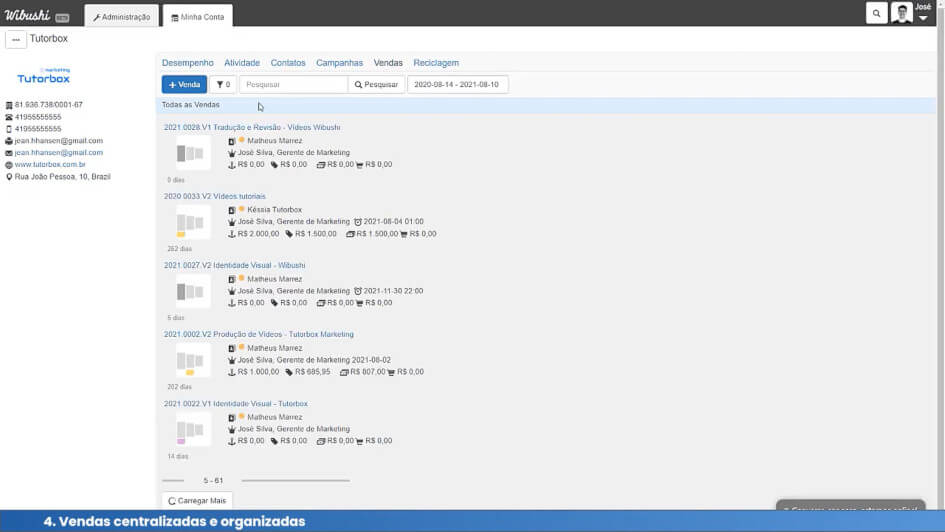Open the Campanhas tab
The height and width of the screenshot is (532, 945).
[x=339, y=63]
